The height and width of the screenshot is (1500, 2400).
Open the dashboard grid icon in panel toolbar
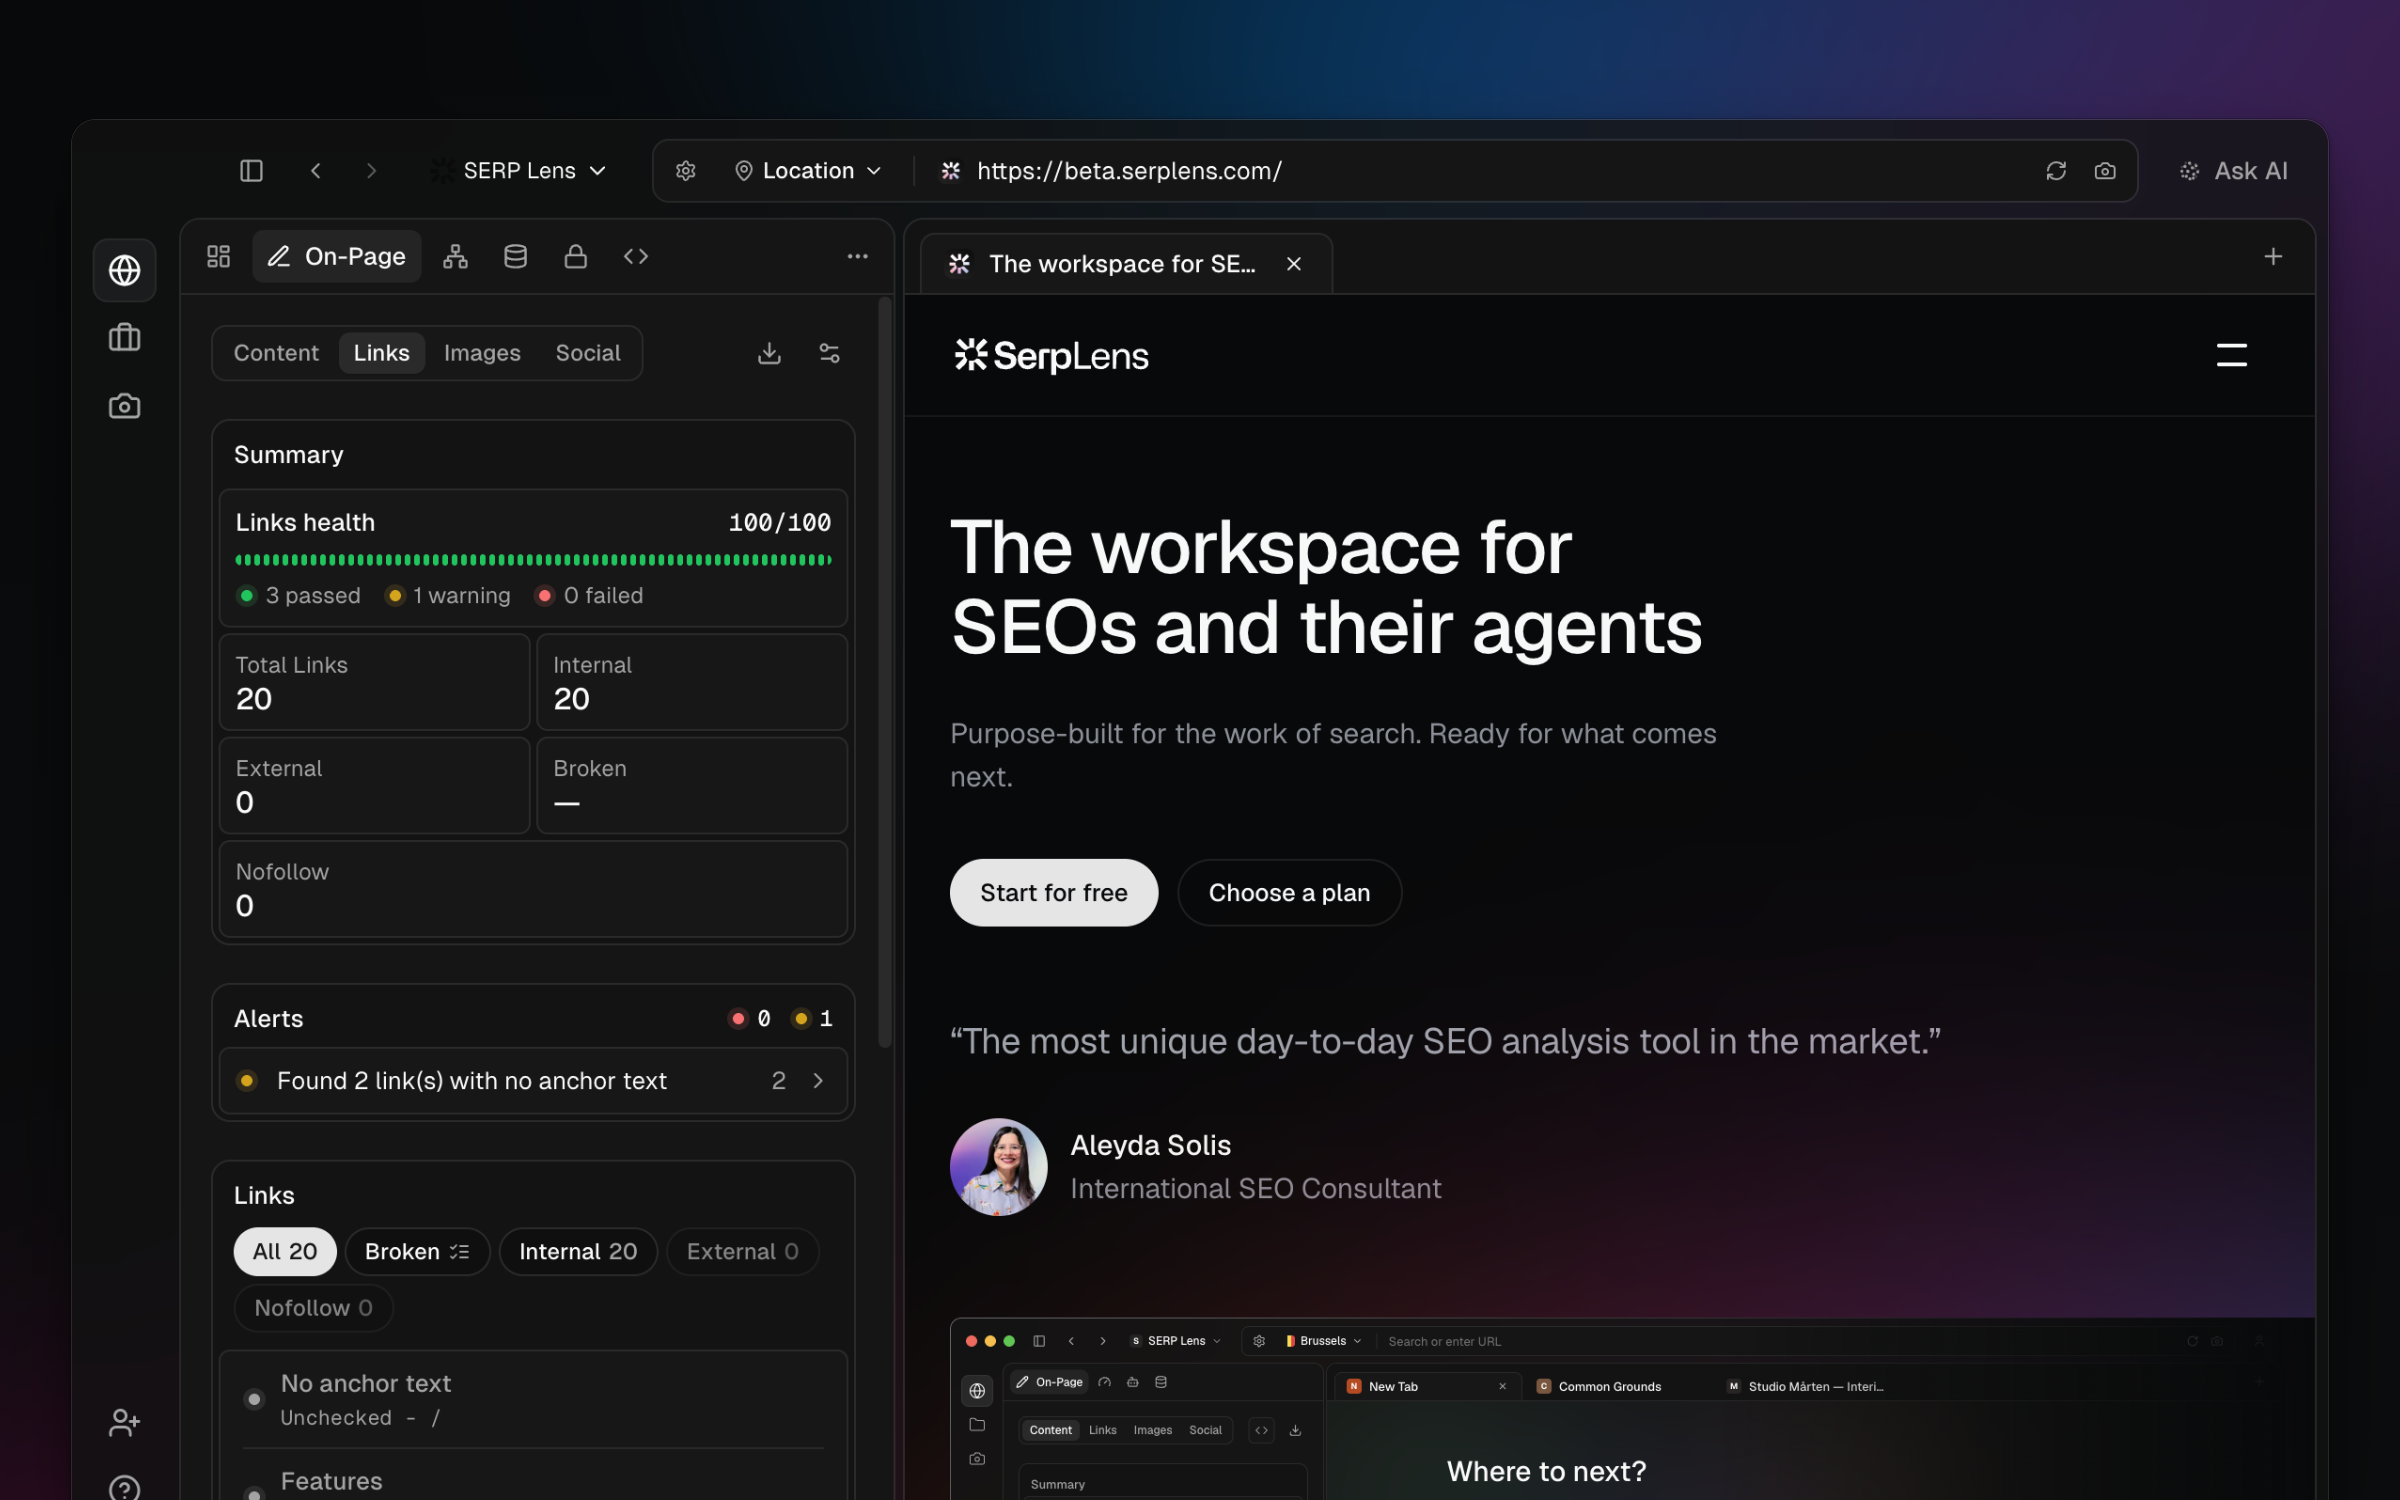coord(219,257)
